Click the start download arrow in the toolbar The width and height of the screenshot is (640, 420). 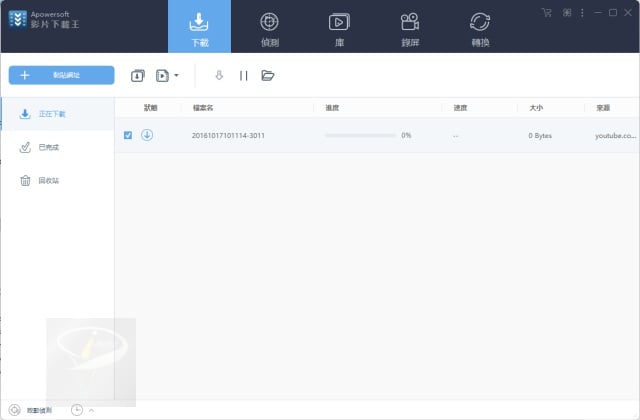219,75
